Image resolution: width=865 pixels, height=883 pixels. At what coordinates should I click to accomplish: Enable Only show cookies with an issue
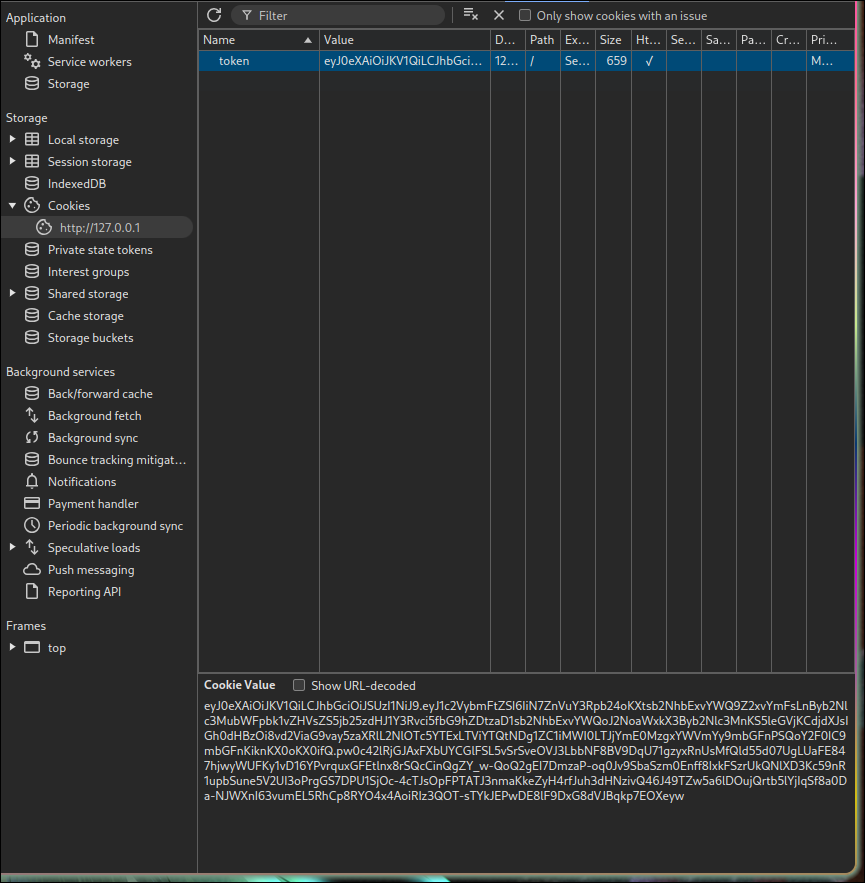(525, 16)
